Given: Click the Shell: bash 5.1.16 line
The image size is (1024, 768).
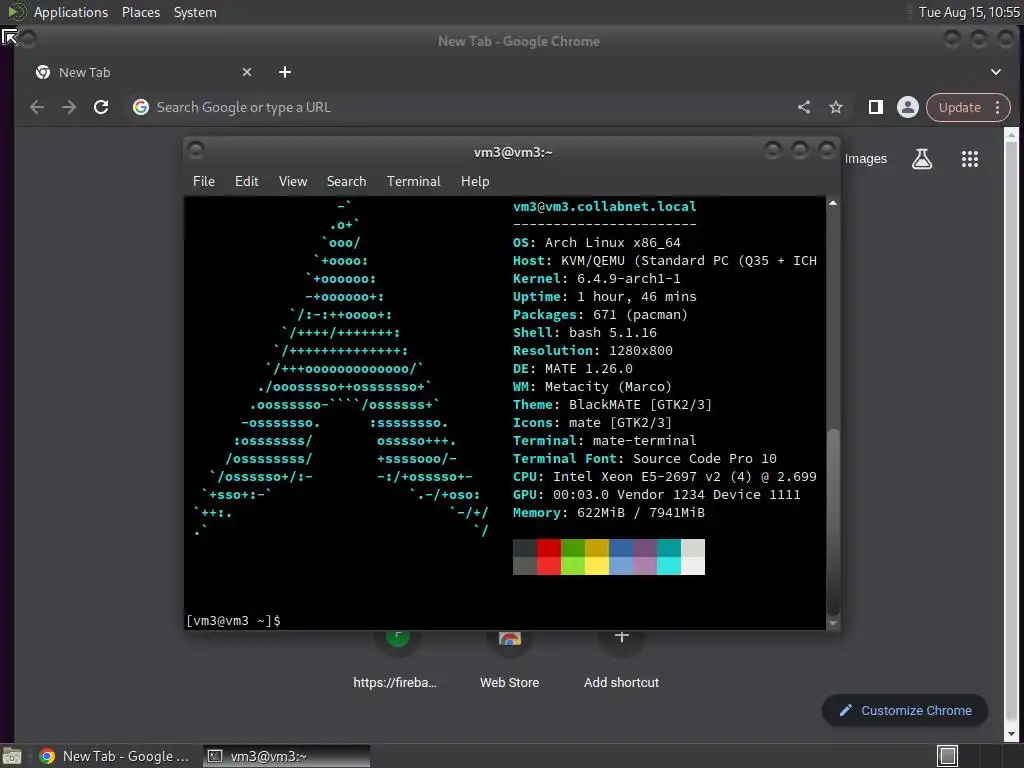Looking at the screenshot, I should [x=584, y=332].
